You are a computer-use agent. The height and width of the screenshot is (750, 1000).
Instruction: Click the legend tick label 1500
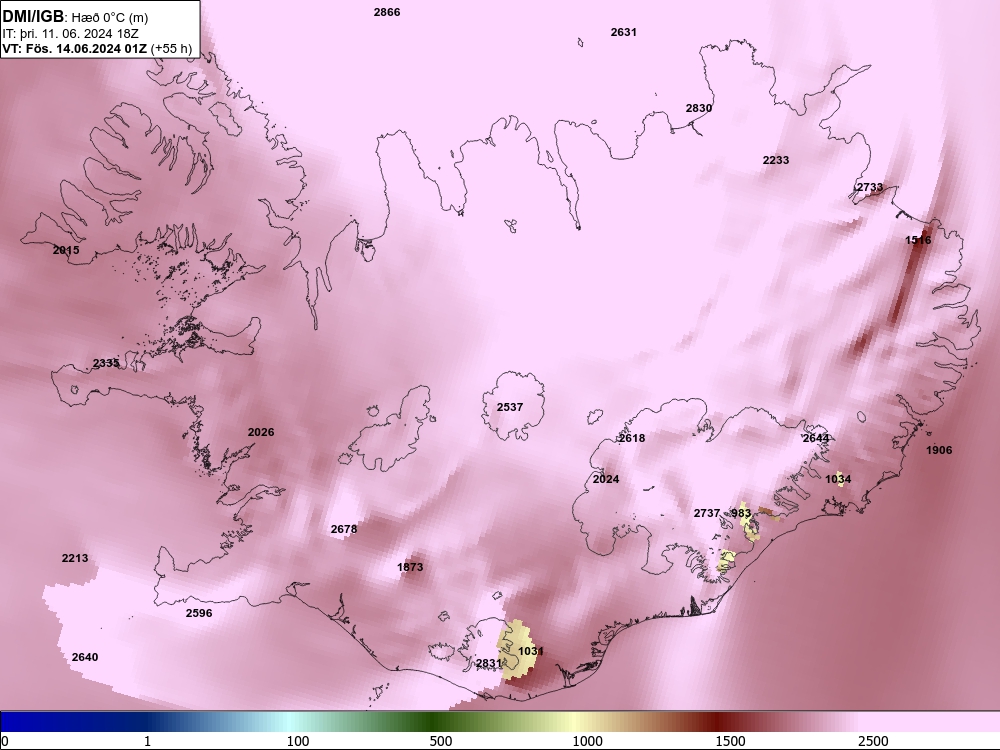coord(730,741)
